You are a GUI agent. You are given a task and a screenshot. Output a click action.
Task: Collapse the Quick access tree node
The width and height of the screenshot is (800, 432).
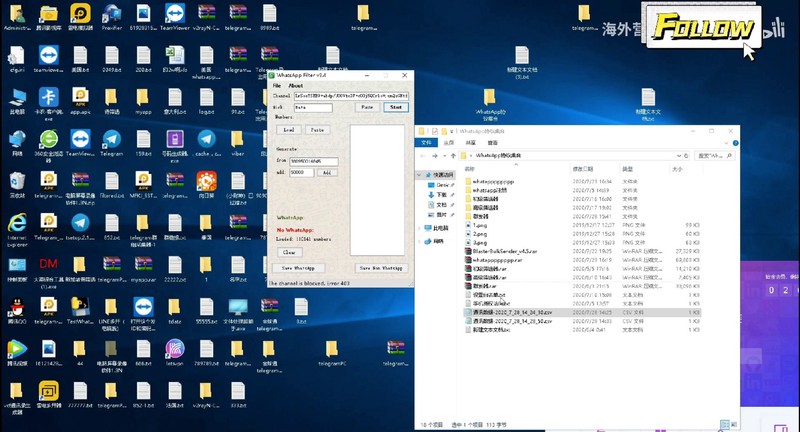click(x=420, y=175)
